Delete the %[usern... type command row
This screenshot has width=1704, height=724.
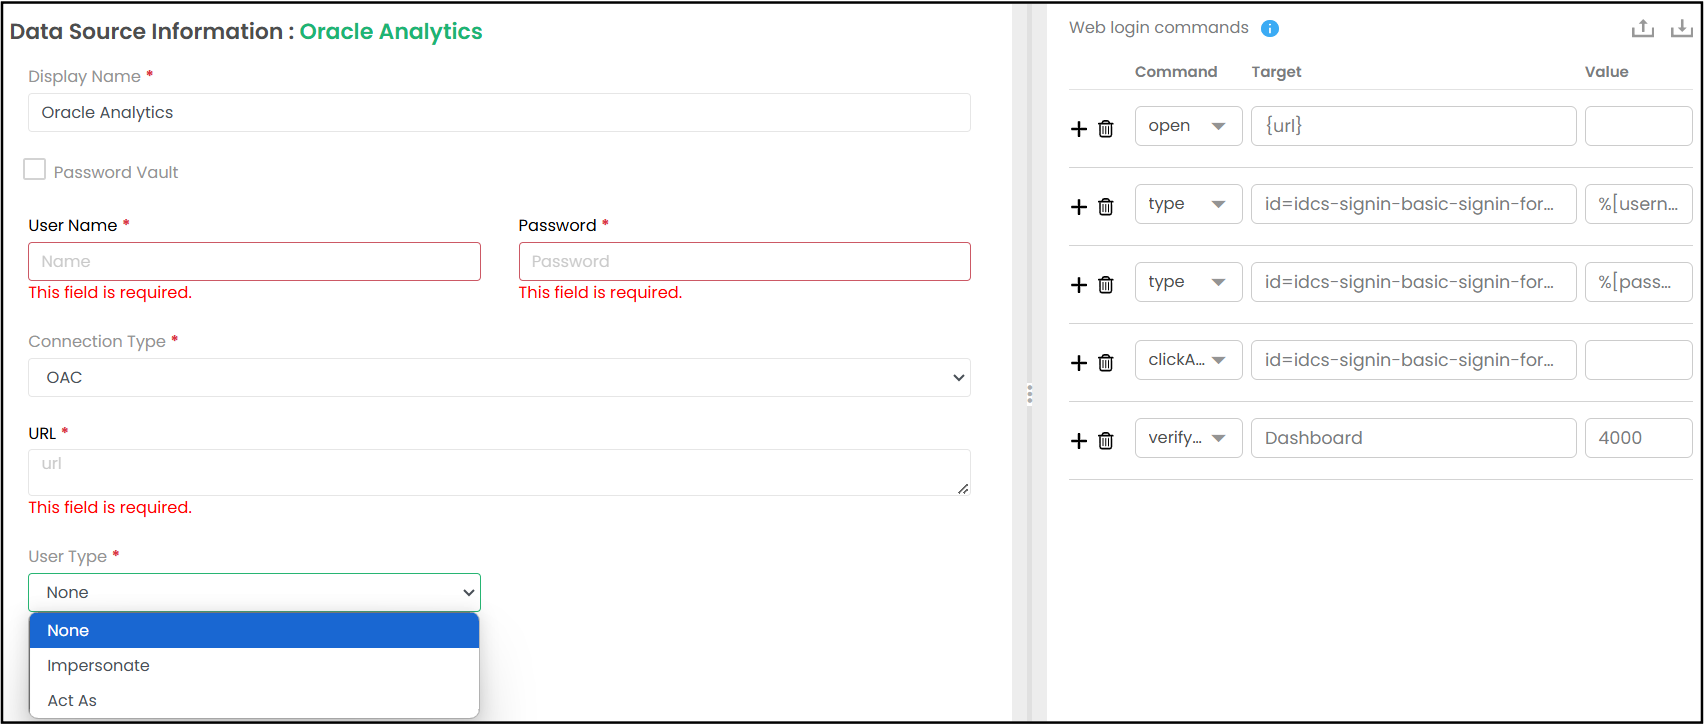(1106, 206)
